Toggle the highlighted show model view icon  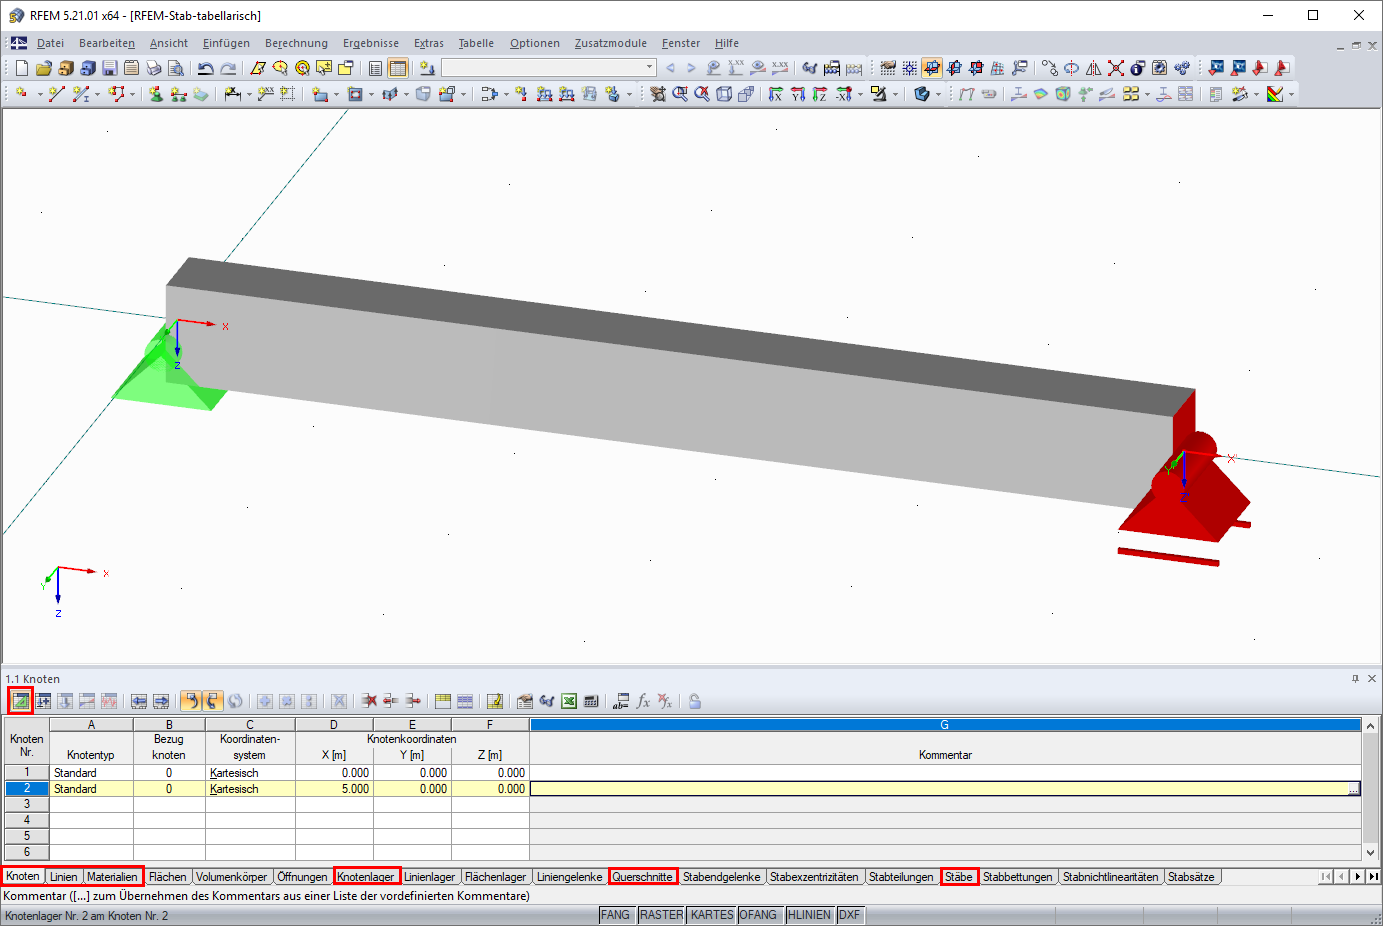[x=932, y=68]
